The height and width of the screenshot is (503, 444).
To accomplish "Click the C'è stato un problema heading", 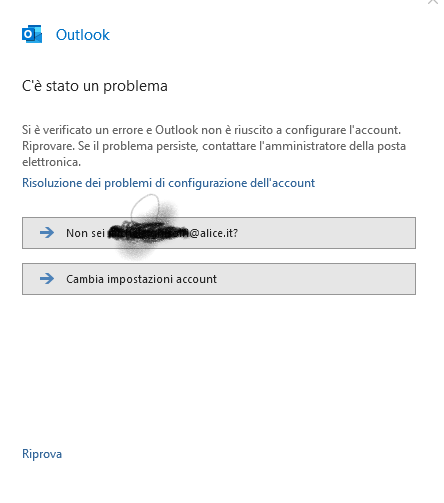I will pos(95,86).
